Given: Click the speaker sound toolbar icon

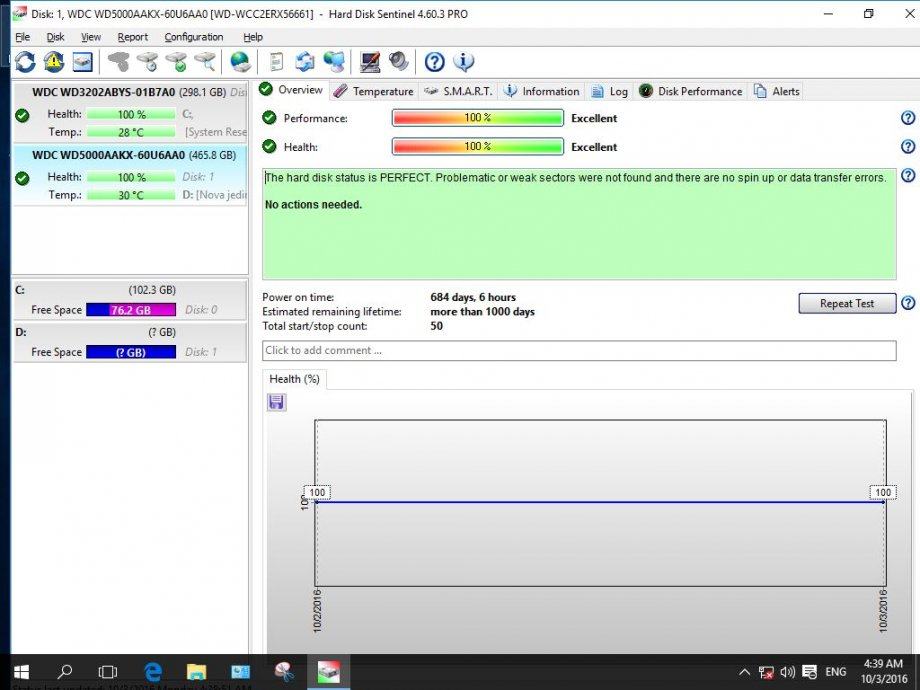Looking at the screenshot, I should 398,62.
